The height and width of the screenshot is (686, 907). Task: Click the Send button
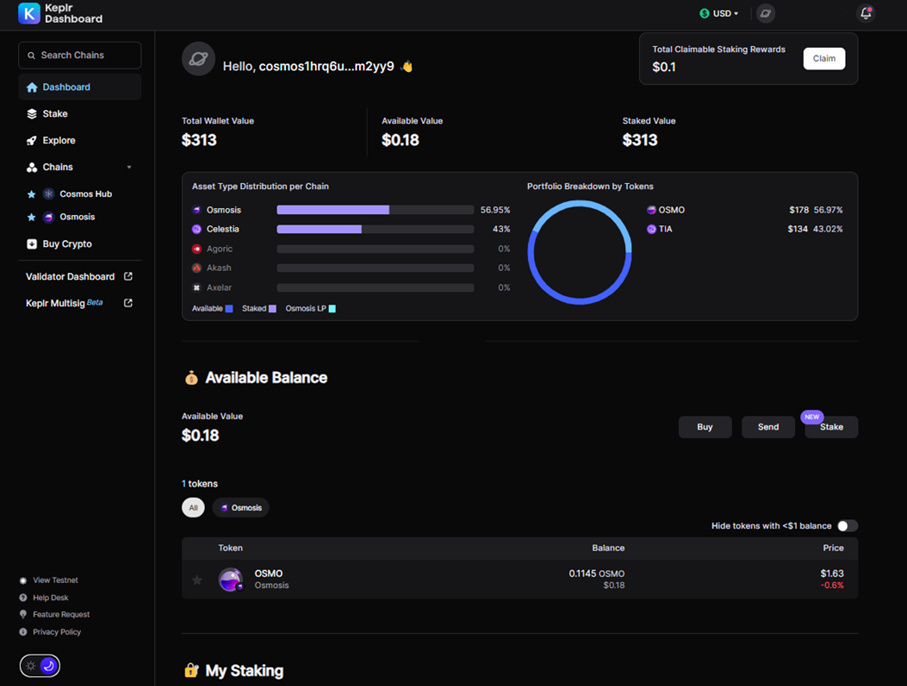[768, 427]
